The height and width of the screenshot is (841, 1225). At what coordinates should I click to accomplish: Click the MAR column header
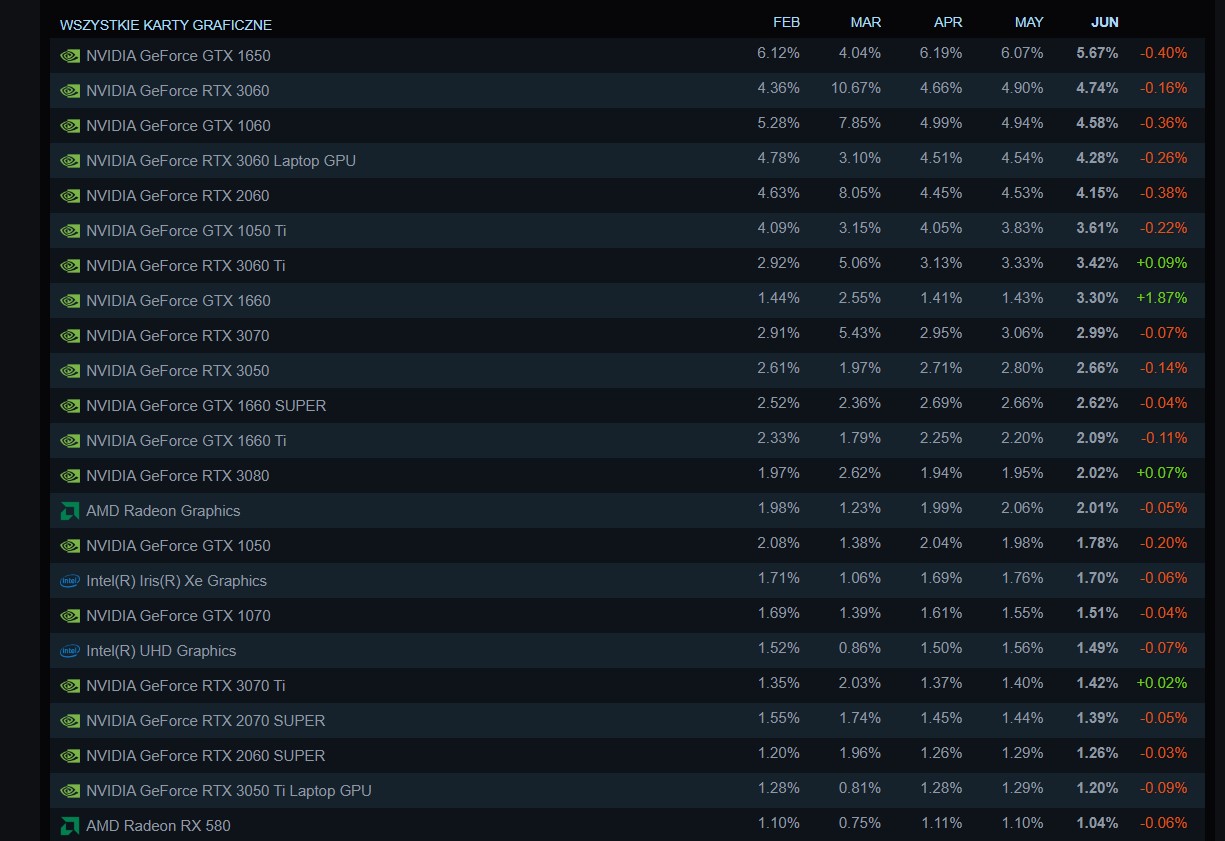866,22
